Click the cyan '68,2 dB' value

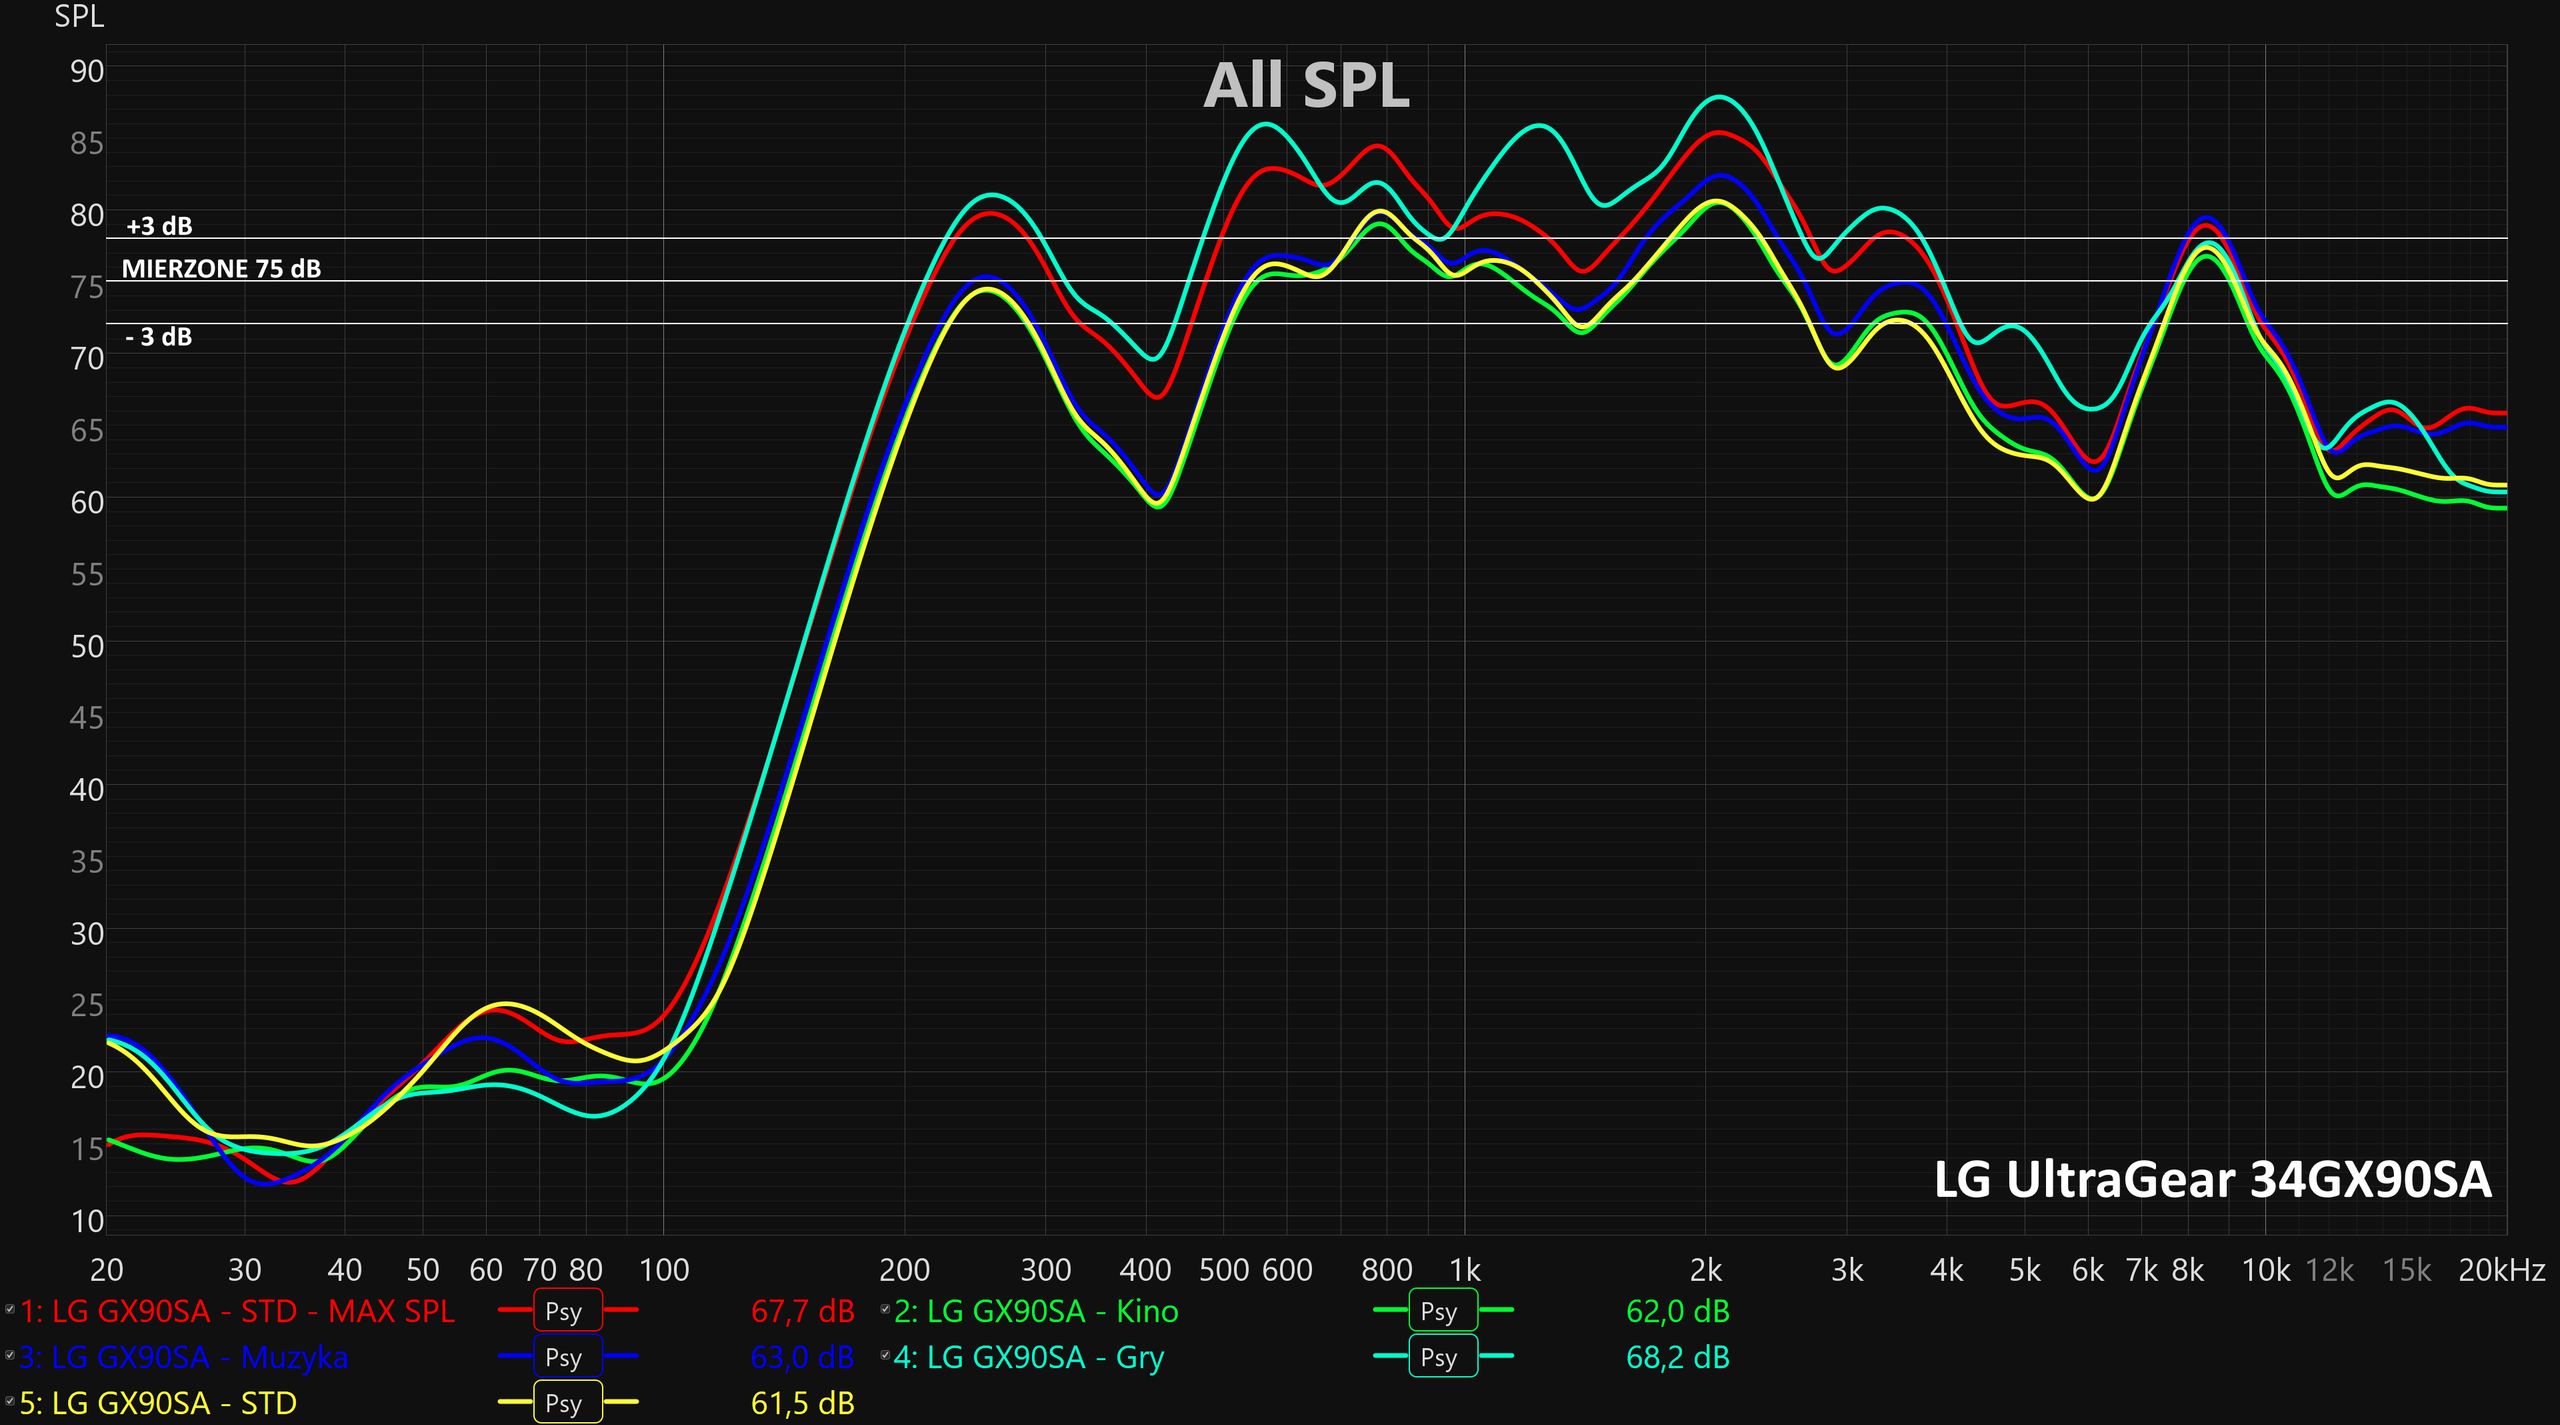(x=1678, y=1357)
